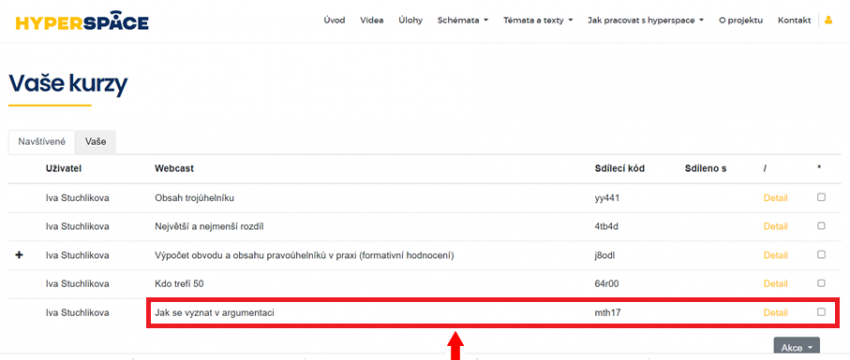Screen dimensions: 850x360
Task: Open Detail for Největší a nejmenší rozdíl
Action: (x=775, y=226)
